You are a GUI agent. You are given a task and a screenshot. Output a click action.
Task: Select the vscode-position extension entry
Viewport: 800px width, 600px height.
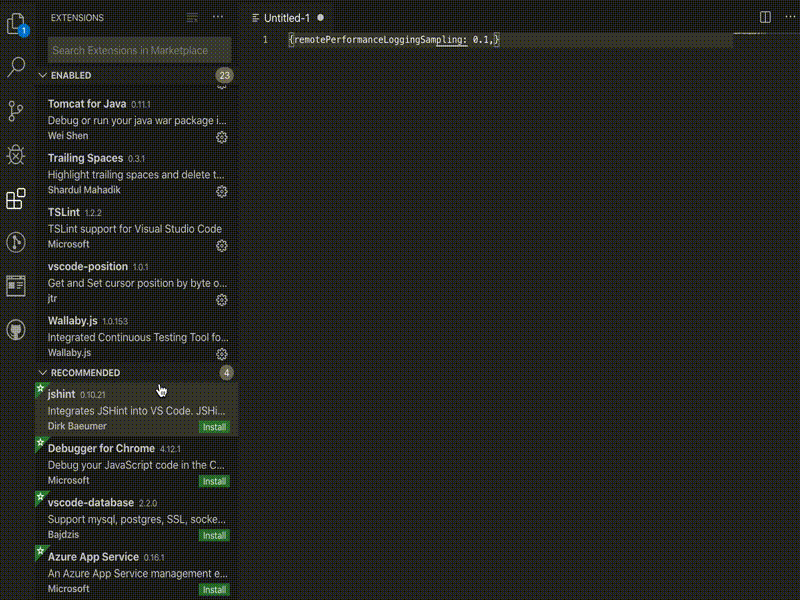click(137, 282)
